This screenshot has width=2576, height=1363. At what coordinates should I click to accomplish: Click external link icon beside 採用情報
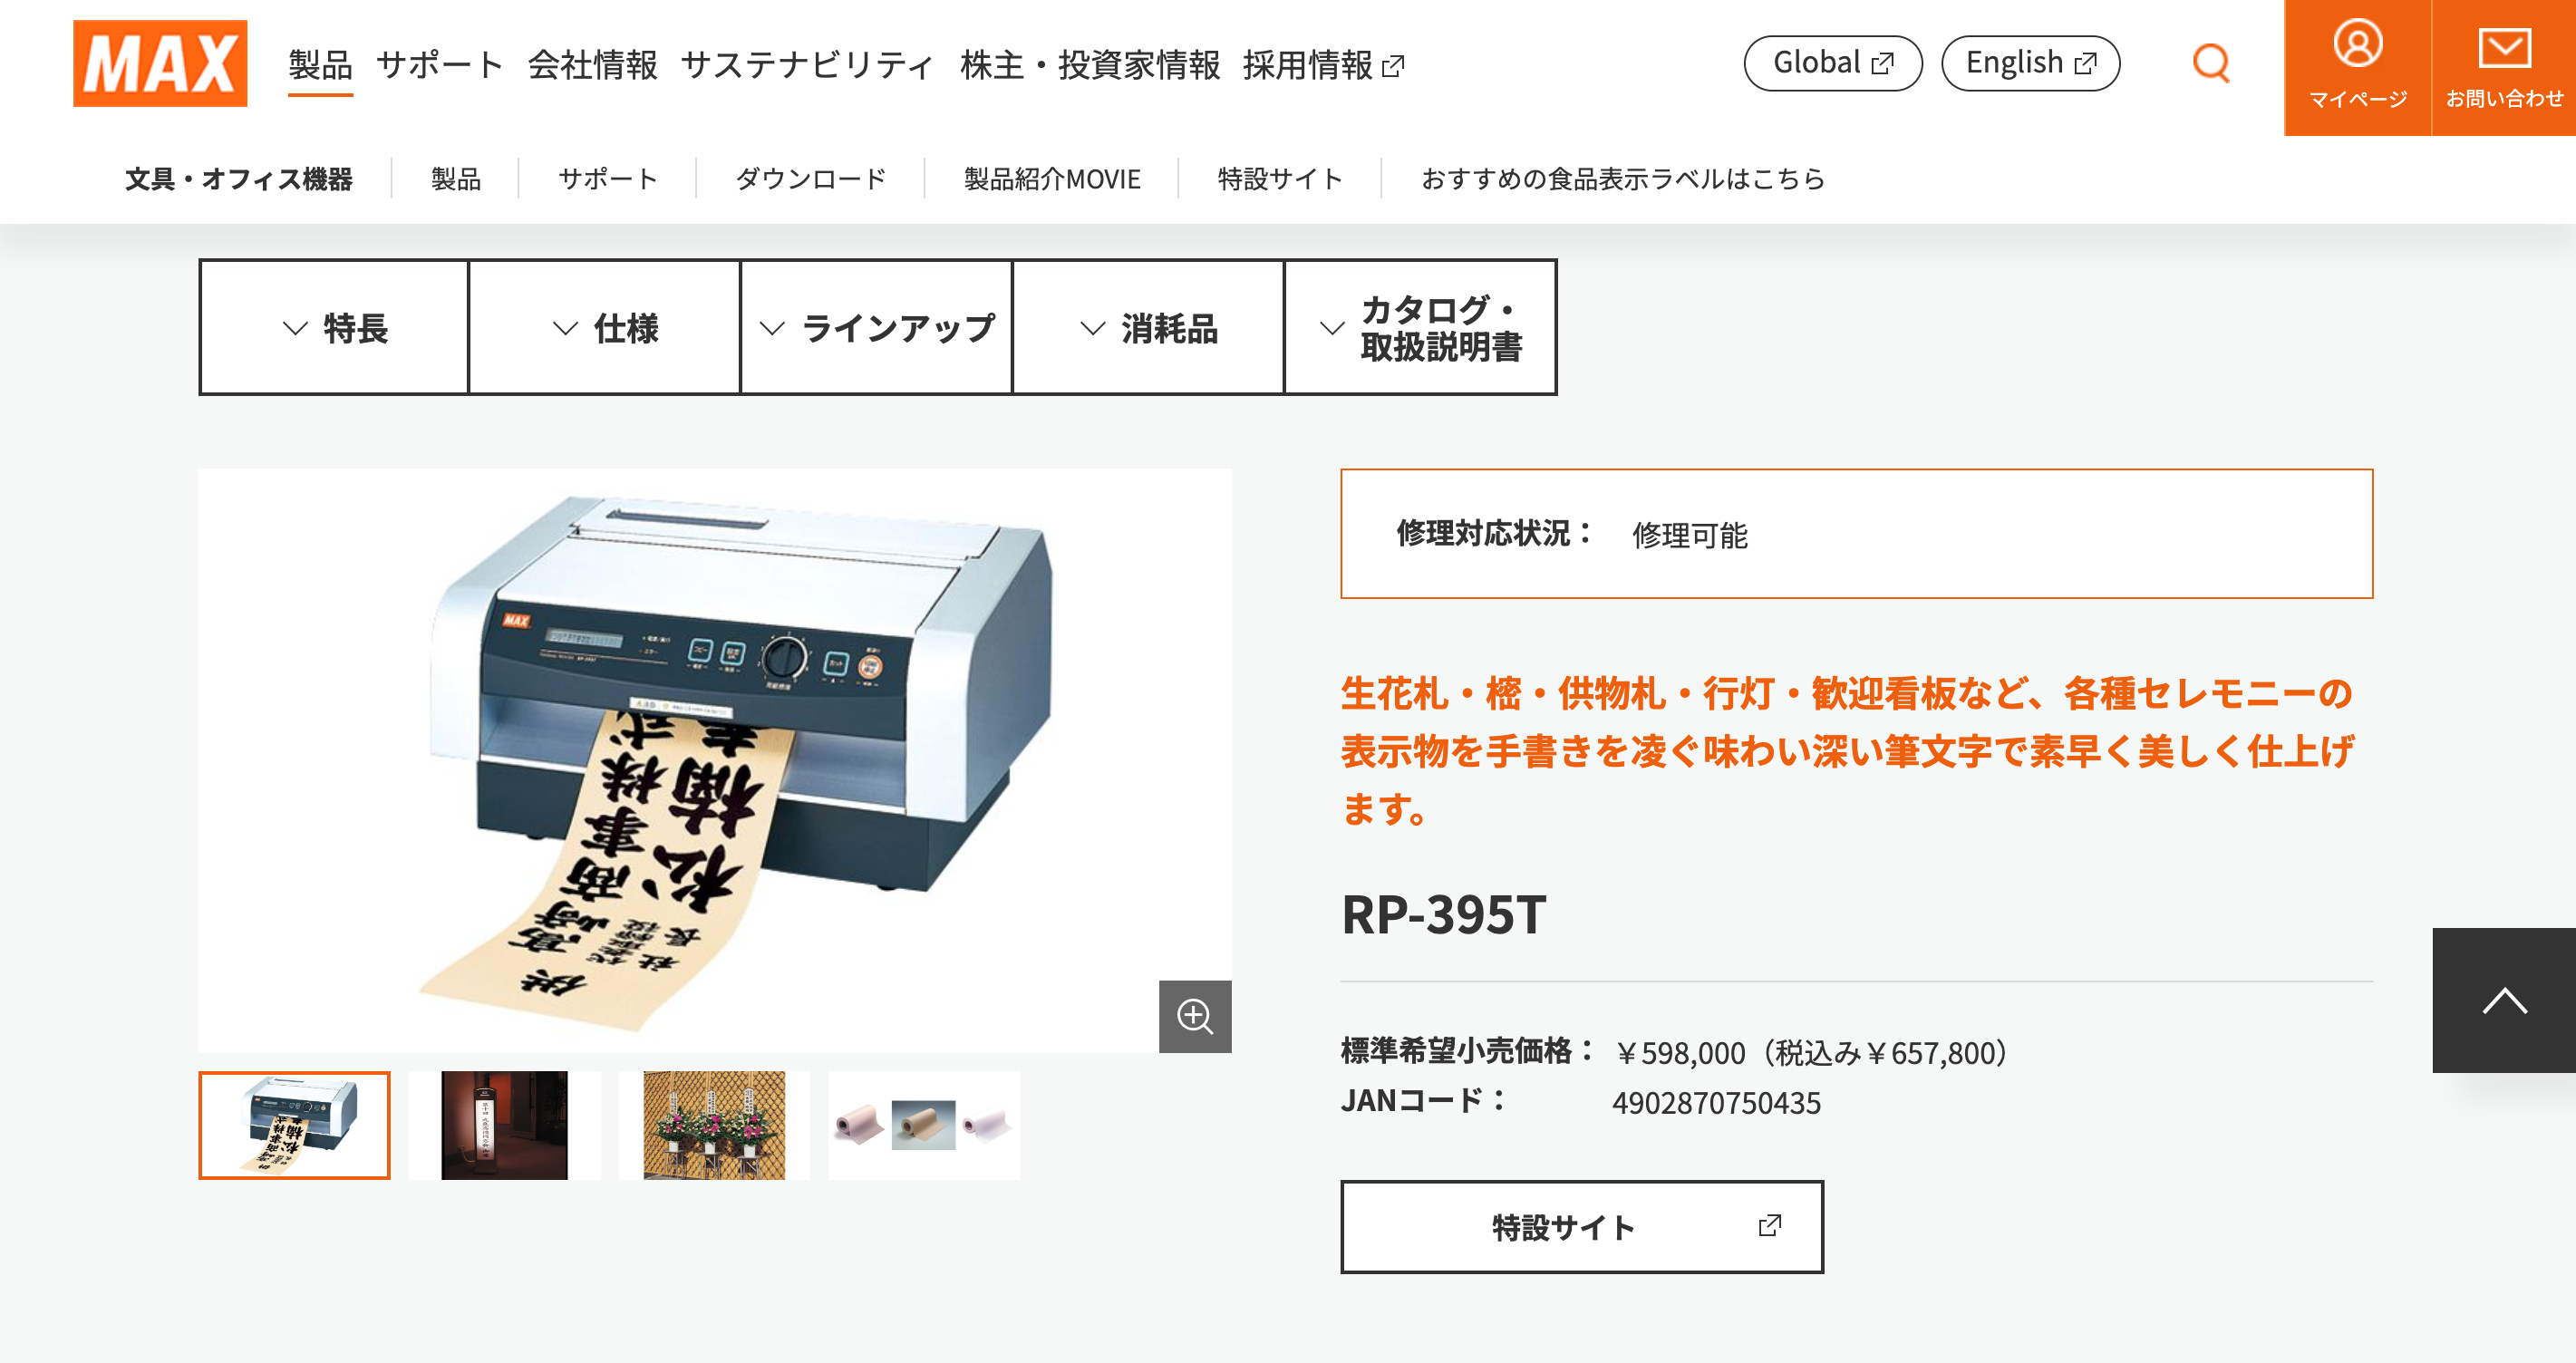point(1393,66)
